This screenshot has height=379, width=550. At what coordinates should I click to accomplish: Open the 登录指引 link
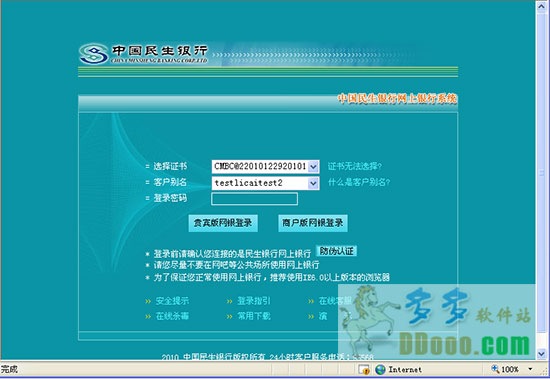(x=254, y=301)
